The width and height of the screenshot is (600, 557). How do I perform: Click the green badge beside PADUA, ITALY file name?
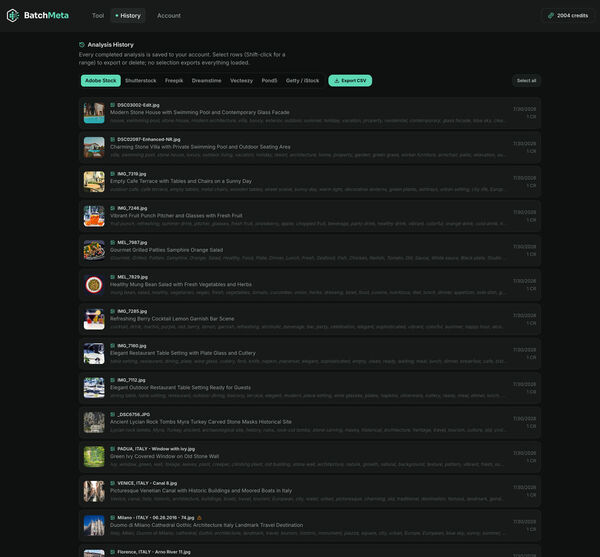(x=112, y=449)
